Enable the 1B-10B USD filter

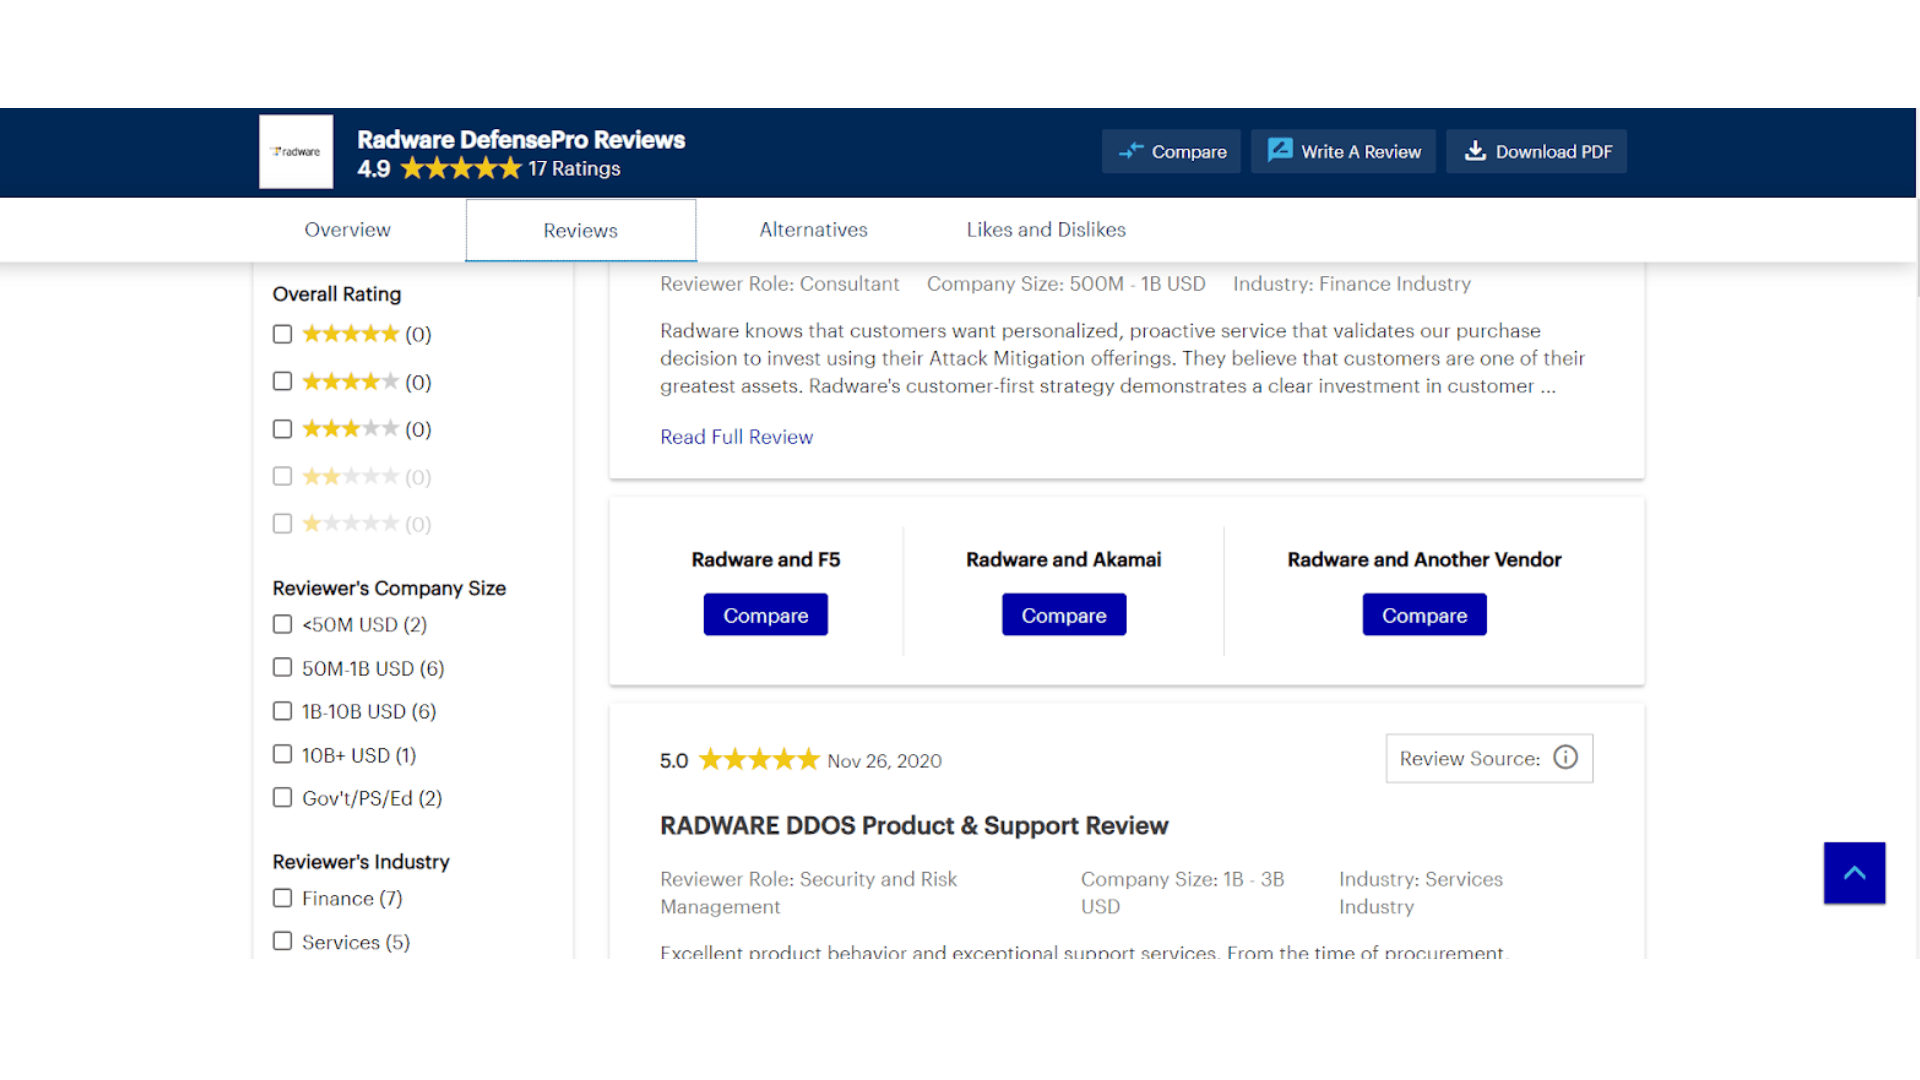click(282, 711)
